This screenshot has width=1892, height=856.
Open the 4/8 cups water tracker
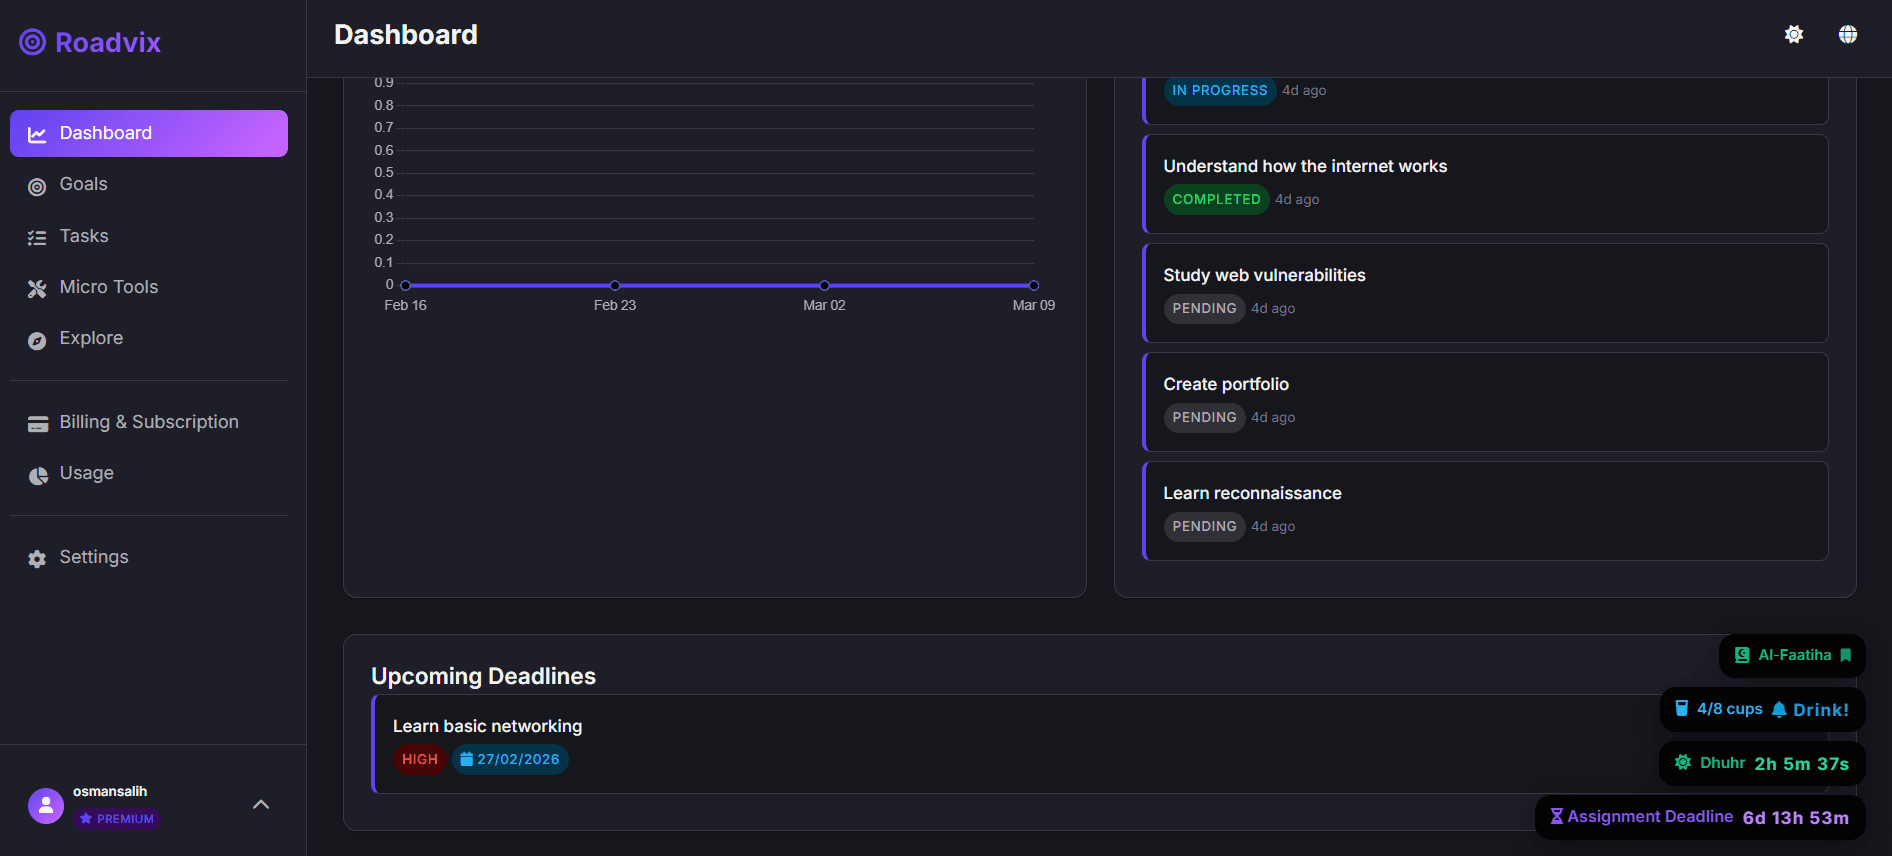tap(1763, 709)
